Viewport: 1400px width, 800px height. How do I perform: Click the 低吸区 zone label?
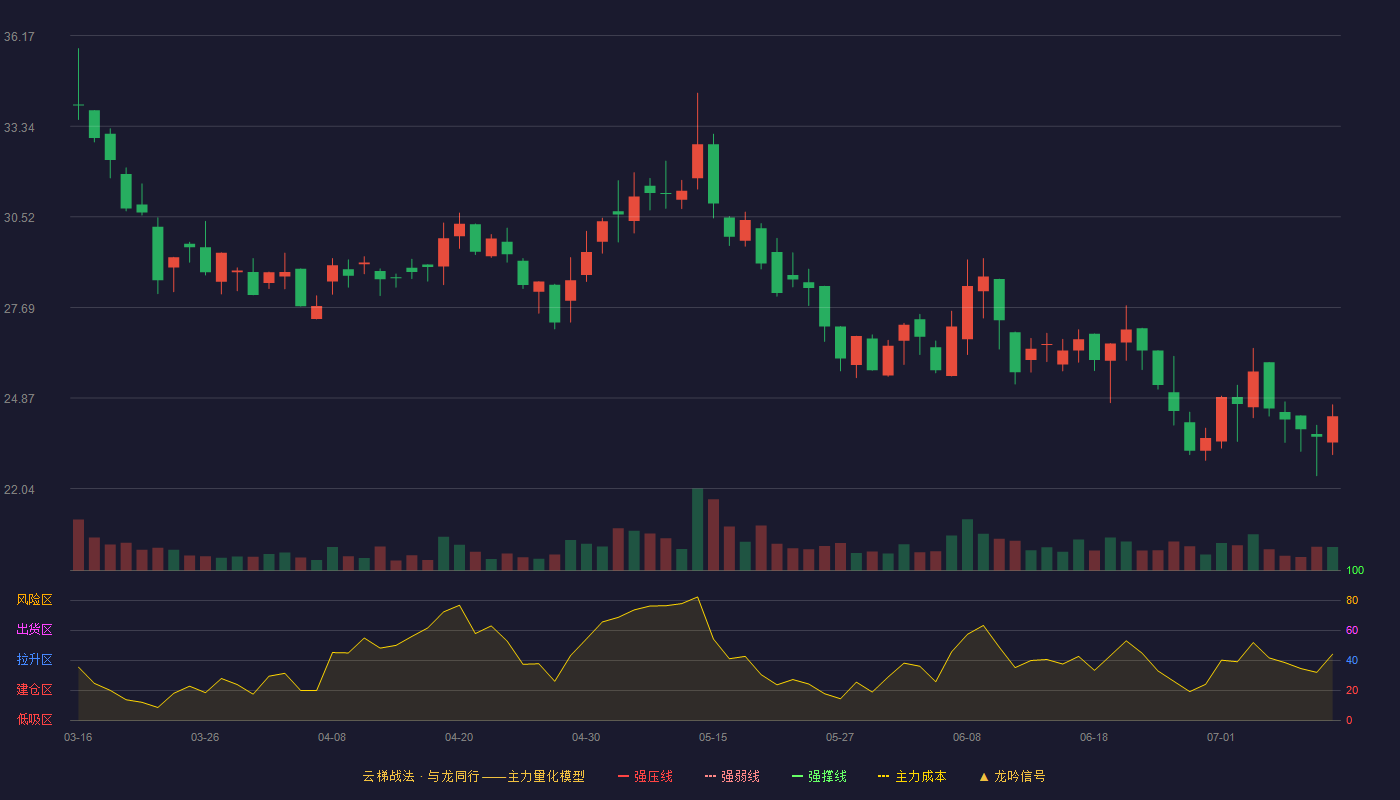34,719
